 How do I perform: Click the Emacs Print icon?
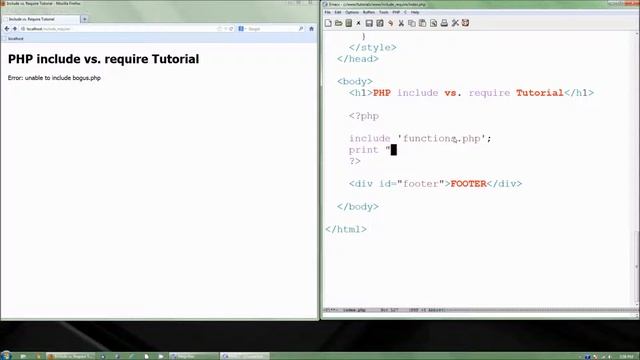444,23
